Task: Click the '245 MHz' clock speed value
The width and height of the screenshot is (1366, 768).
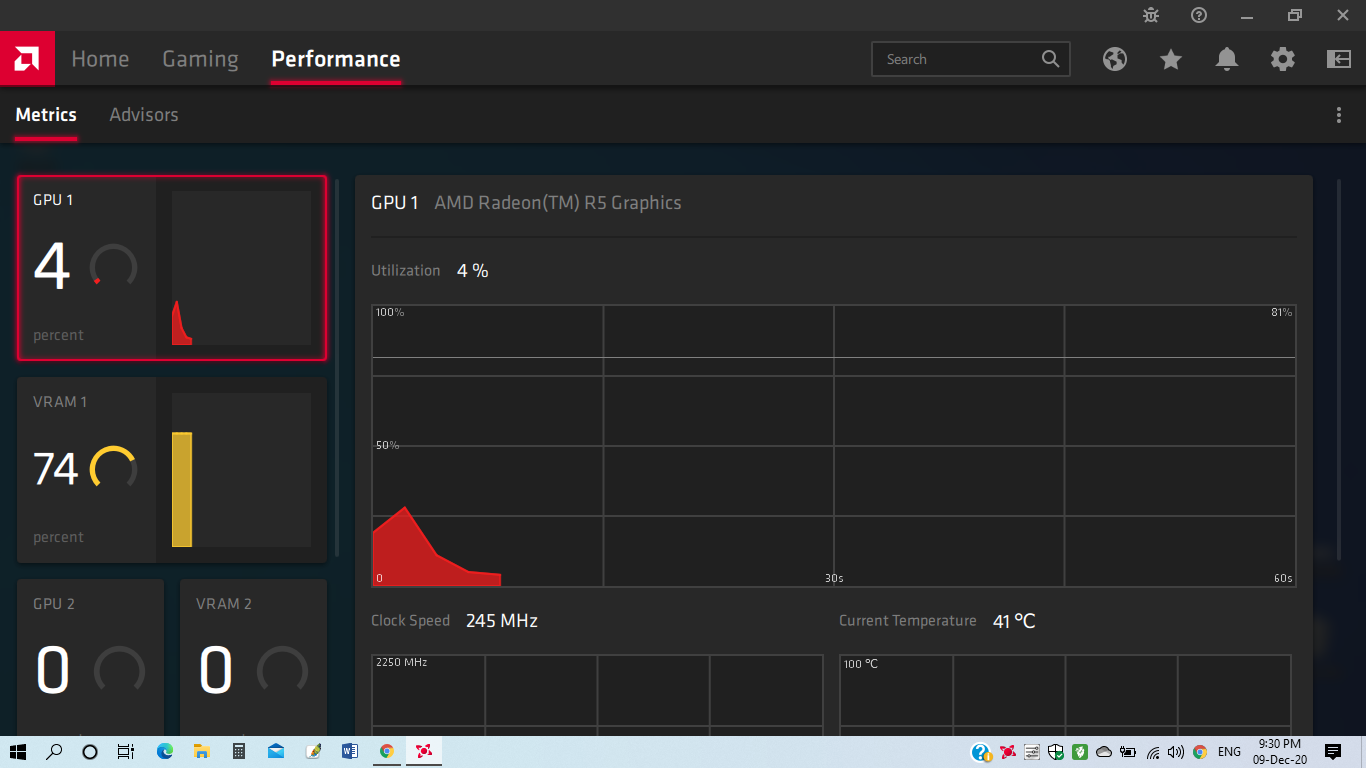Action: [x=502, y=621]
